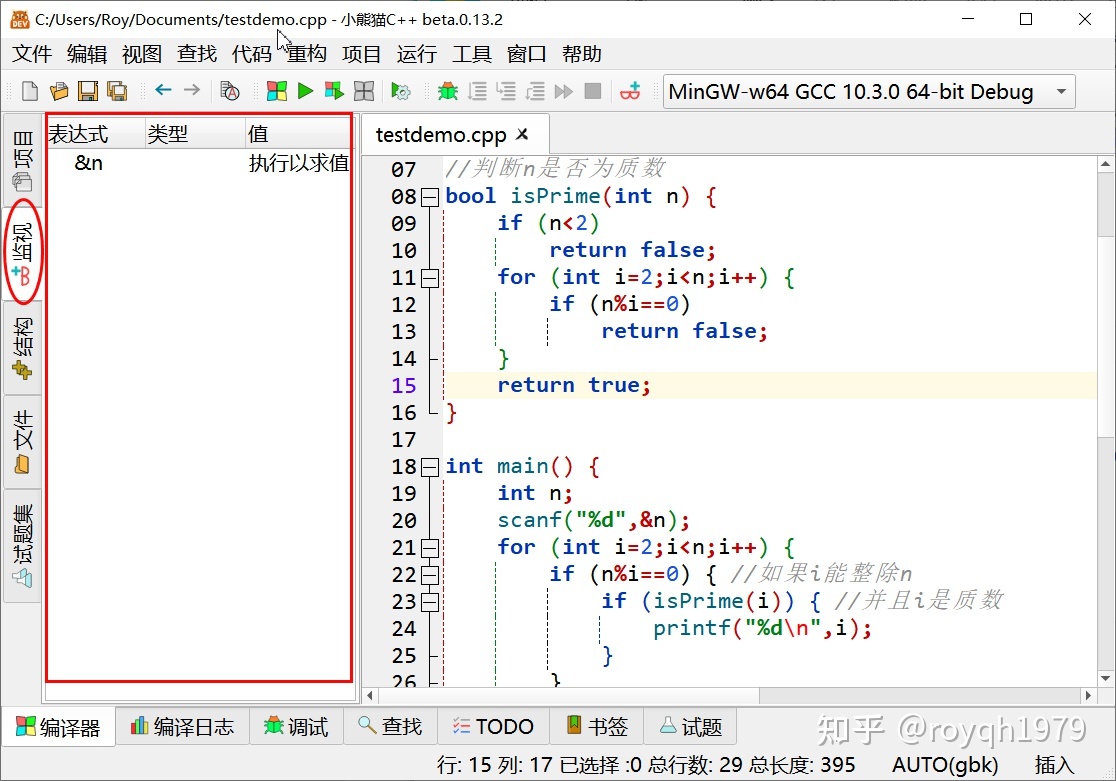1116x781 pixels.
Task: Collapse the for loop fold at line 21
Action: [430, 548]
